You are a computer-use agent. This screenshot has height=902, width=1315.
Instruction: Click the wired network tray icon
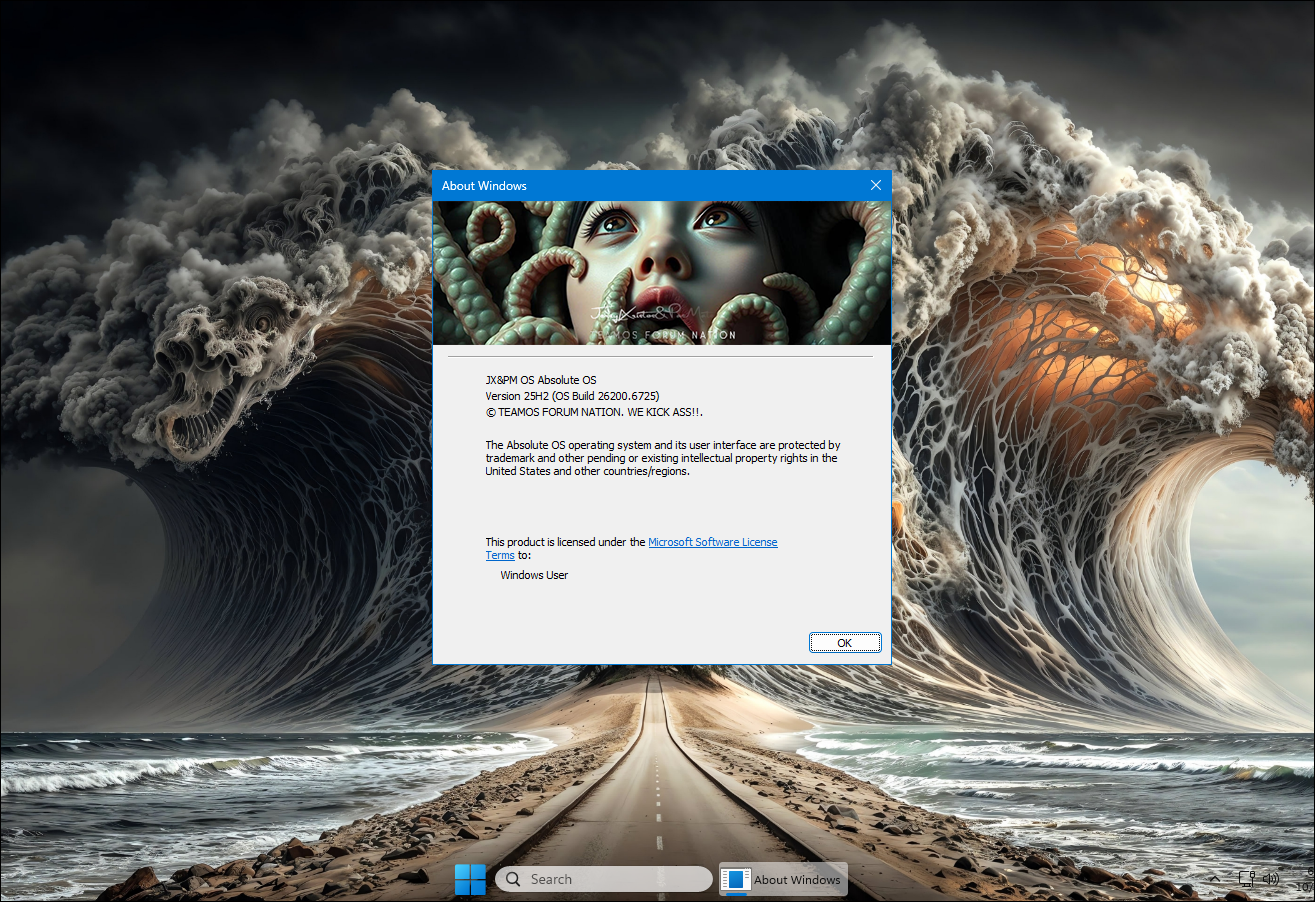pyautogui.click(x=1246, y=879)
